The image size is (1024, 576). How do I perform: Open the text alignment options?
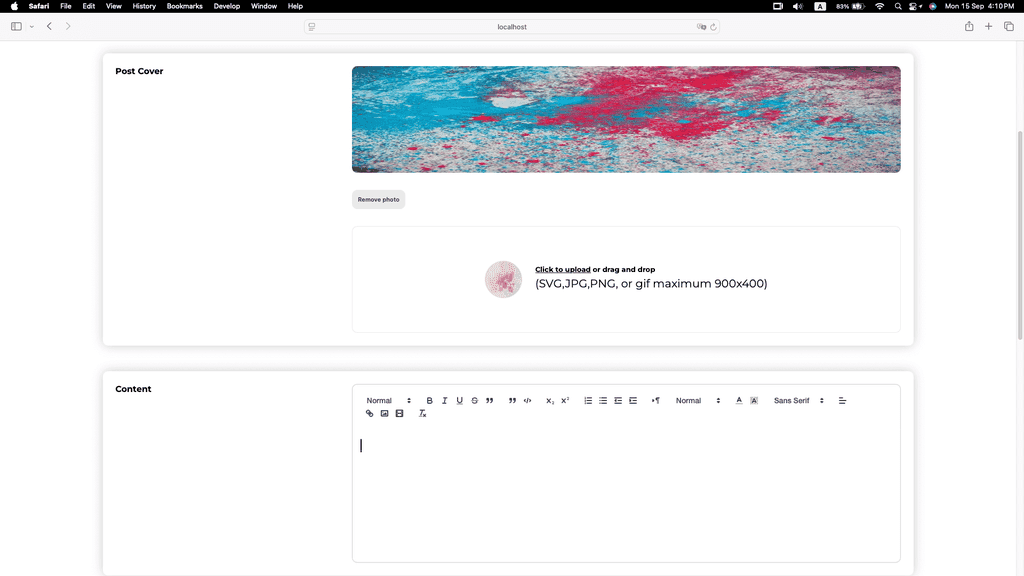pos(842,400)
